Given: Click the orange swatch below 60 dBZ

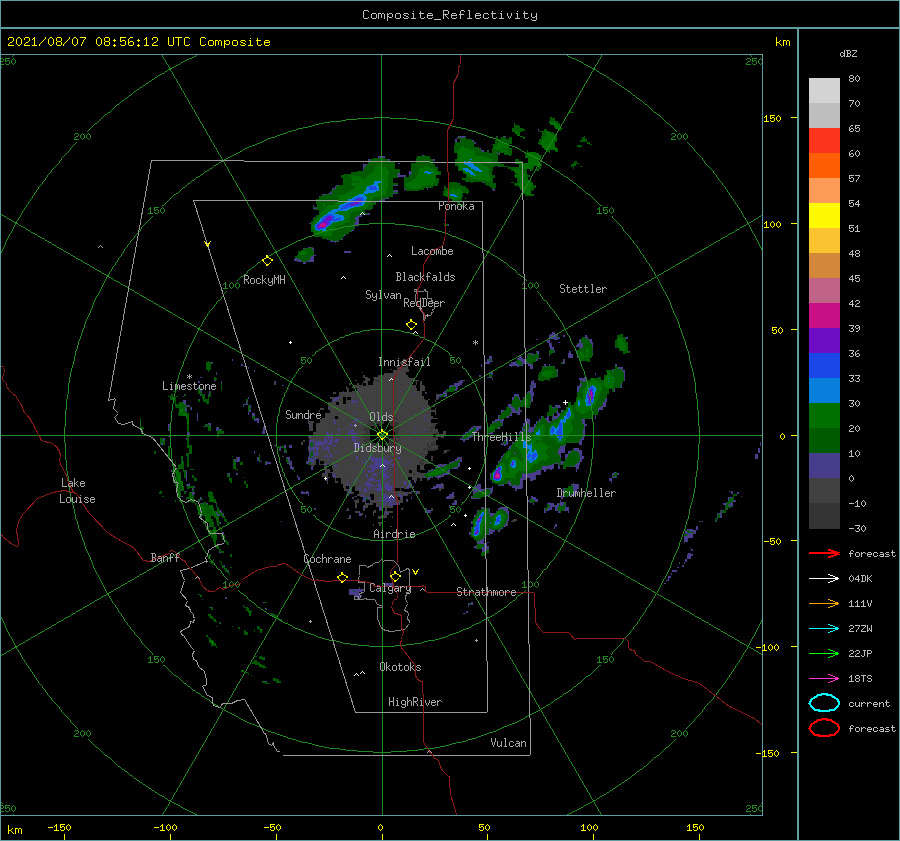Looking at the screenshot, I should tap(824, 166).
